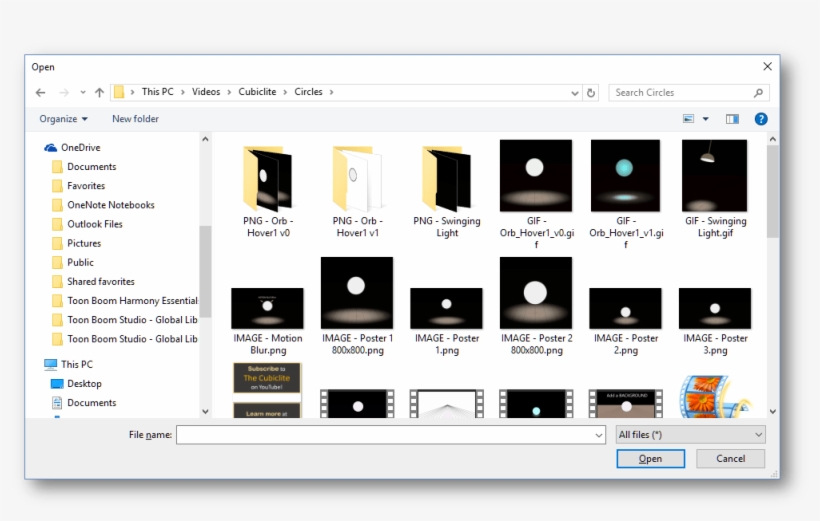Open the address bar history dropdown
Screen dimensions: 820x521
tap(575, 93)
